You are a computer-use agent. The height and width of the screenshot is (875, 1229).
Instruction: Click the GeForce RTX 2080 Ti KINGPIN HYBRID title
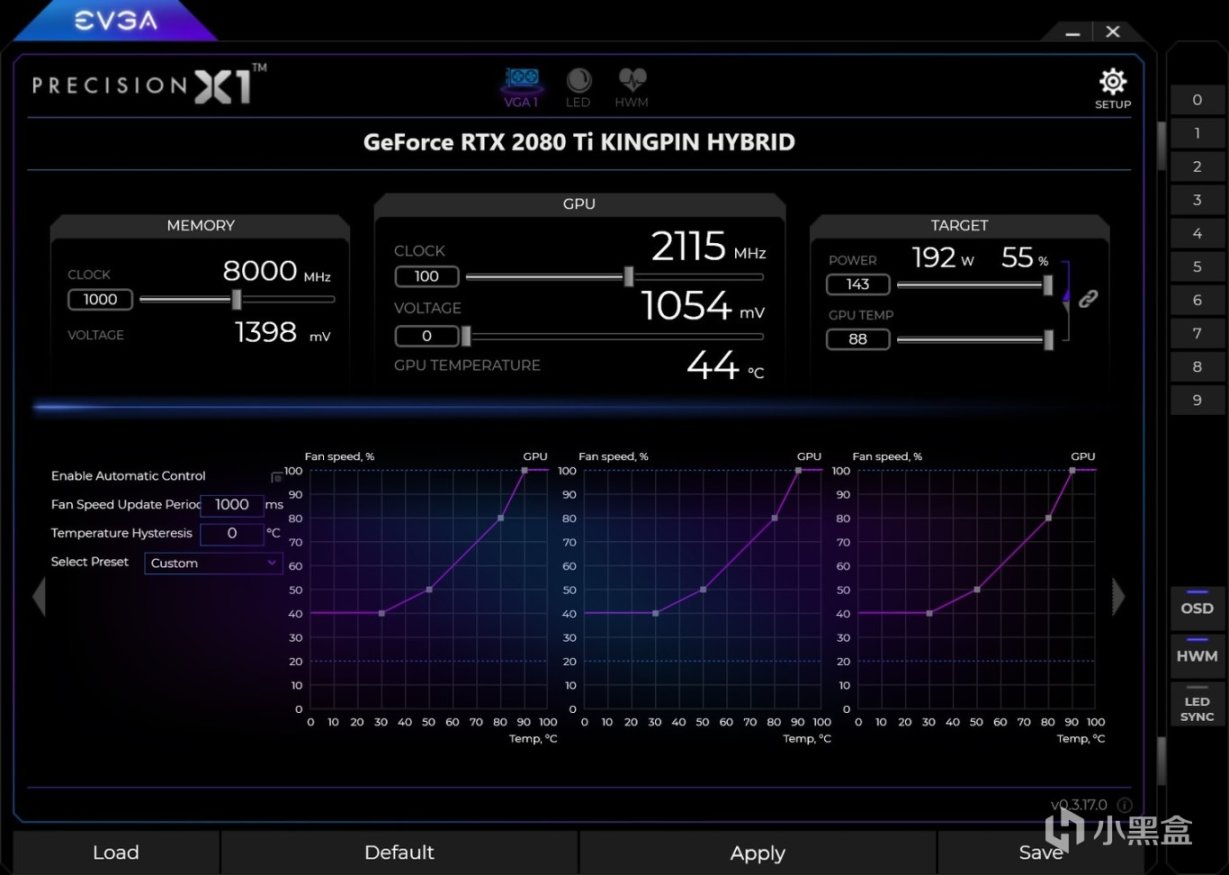[579, 142]
